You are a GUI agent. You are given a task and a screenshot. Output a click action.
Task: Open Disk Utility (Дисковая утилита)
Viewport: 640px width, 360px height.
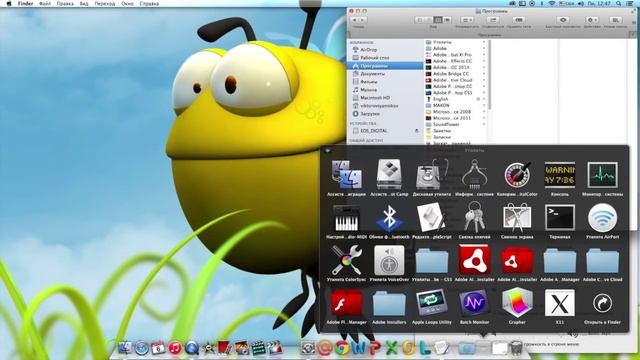(431, 174)
